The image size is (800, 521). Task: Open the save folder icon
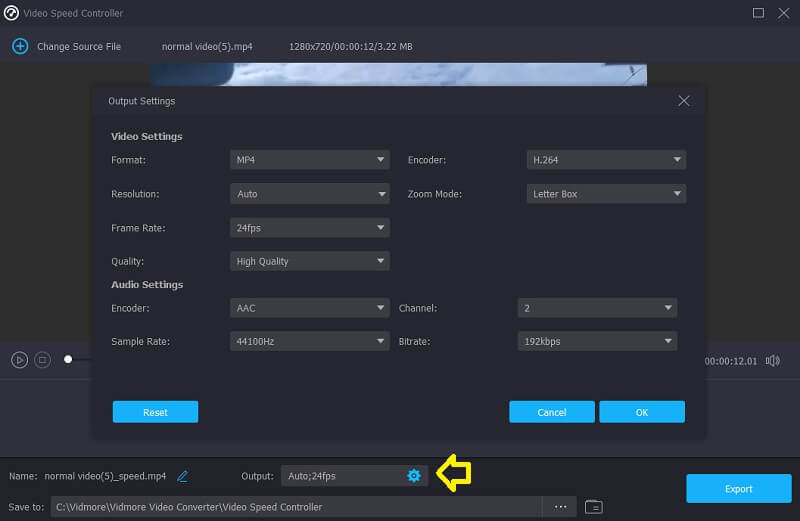(593, 507)
